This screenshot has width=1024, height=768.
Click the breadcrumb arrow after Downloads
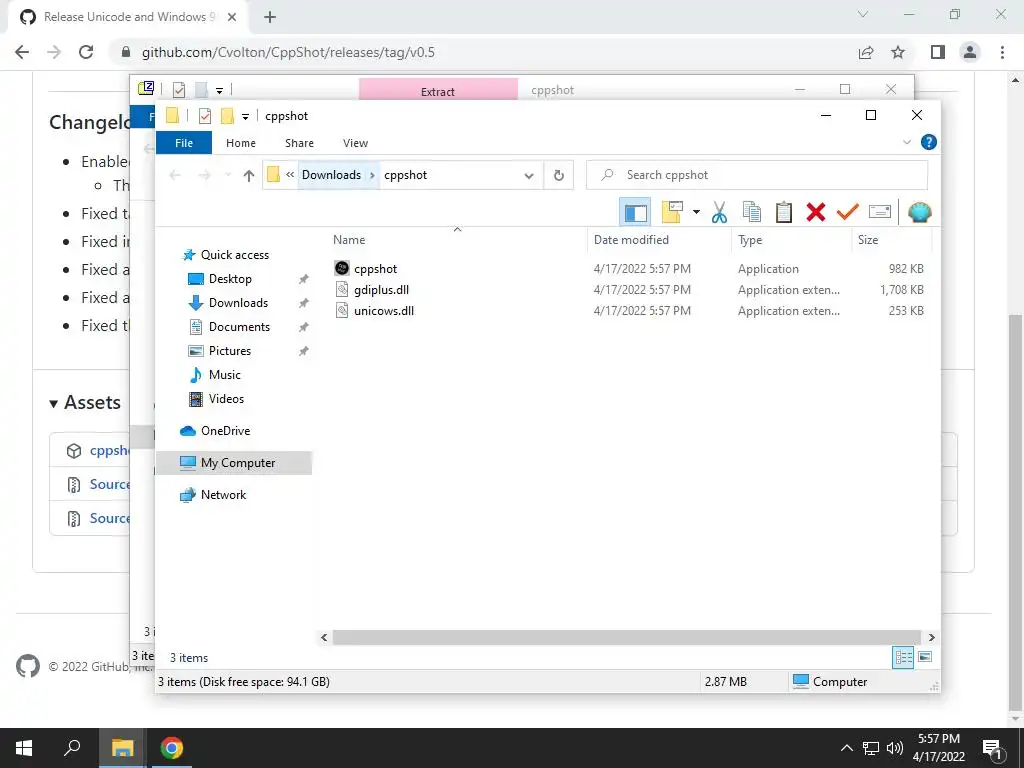click(x=372, y=175)
